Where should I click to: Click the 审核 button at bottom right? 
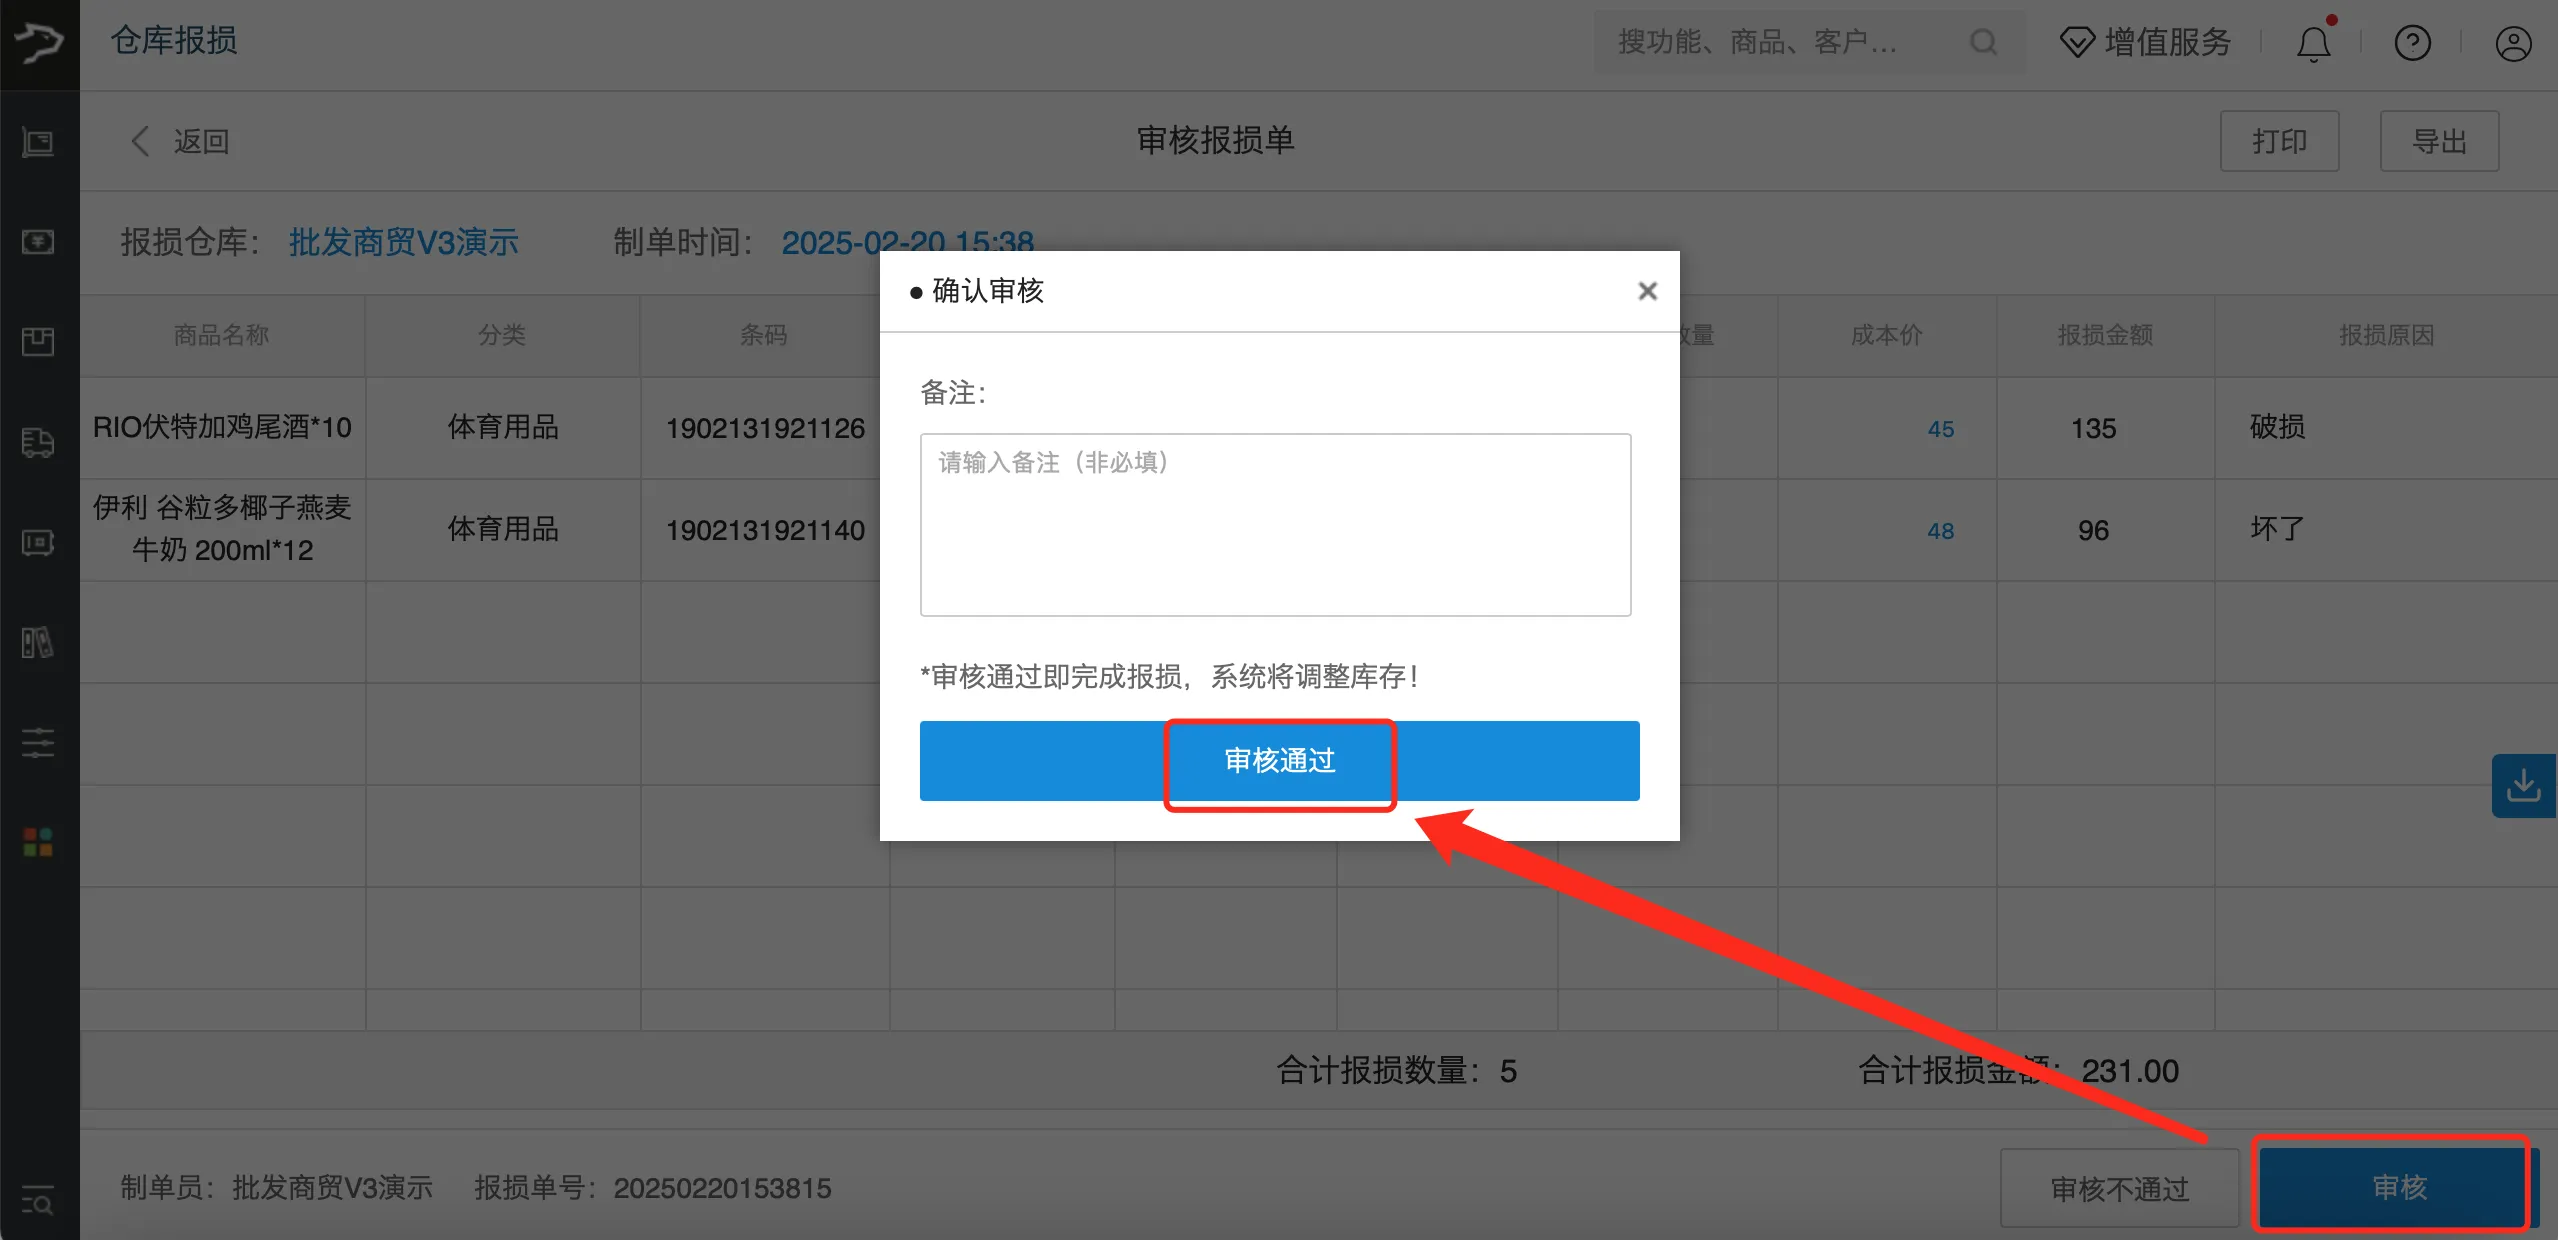point(2398,1187)
